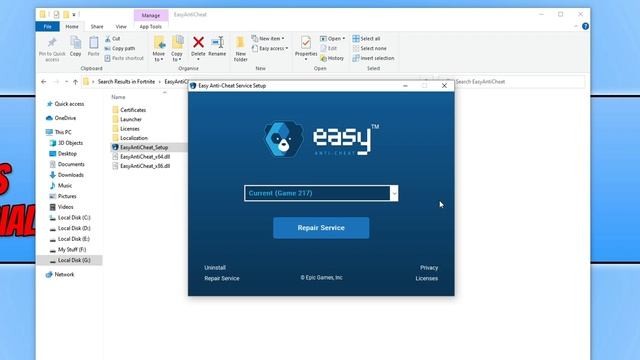Open the Licenses link in setup dialog
Screen dimensions: 640x360
coord(427,278)
